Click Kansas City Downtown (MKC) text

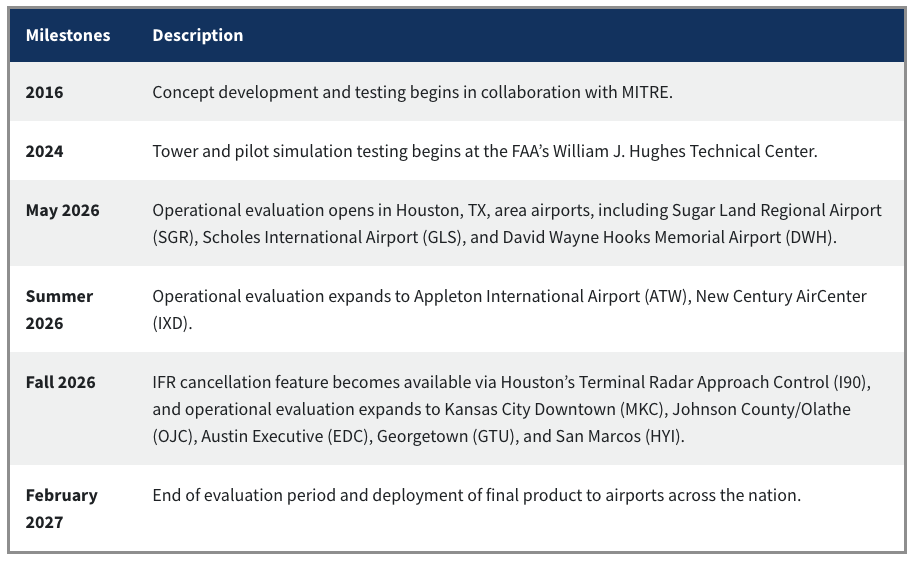(556, 410)
